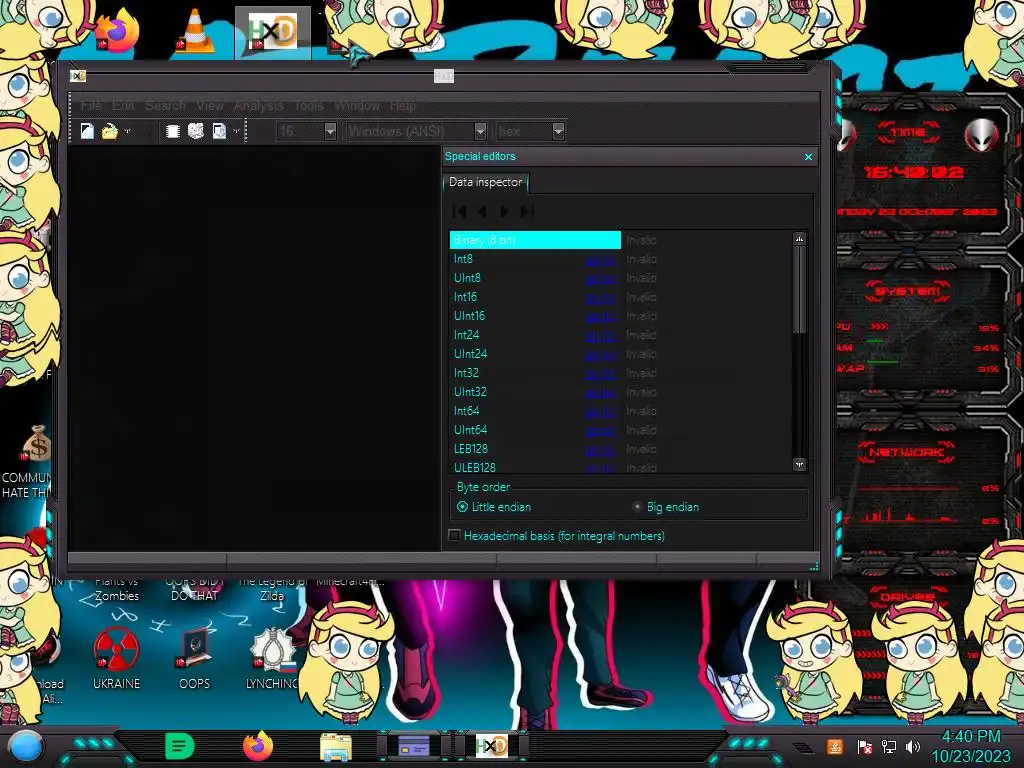Select the Int24 row label
Viewport: 1024px width, 768px height.
click(466, 335)
